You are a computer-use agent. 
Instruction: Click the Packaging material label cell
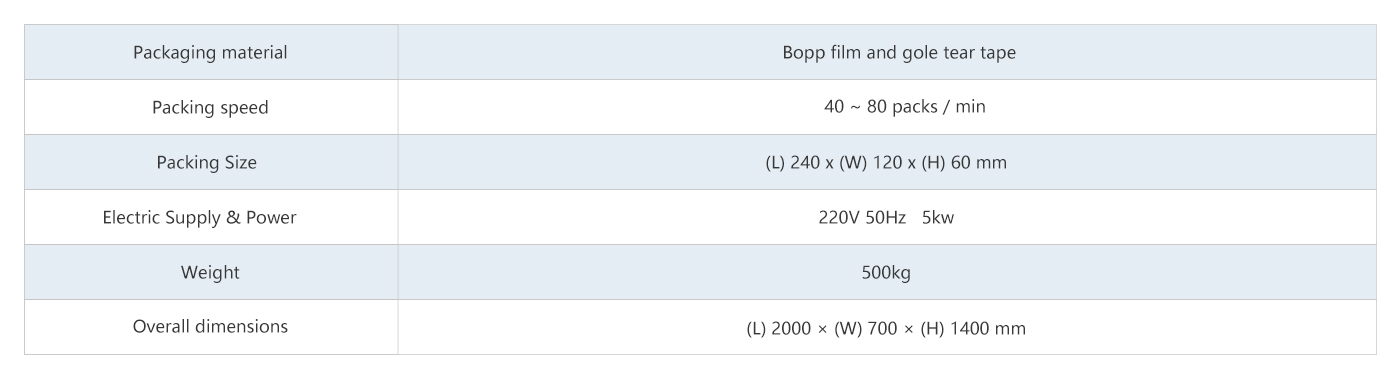211,52
